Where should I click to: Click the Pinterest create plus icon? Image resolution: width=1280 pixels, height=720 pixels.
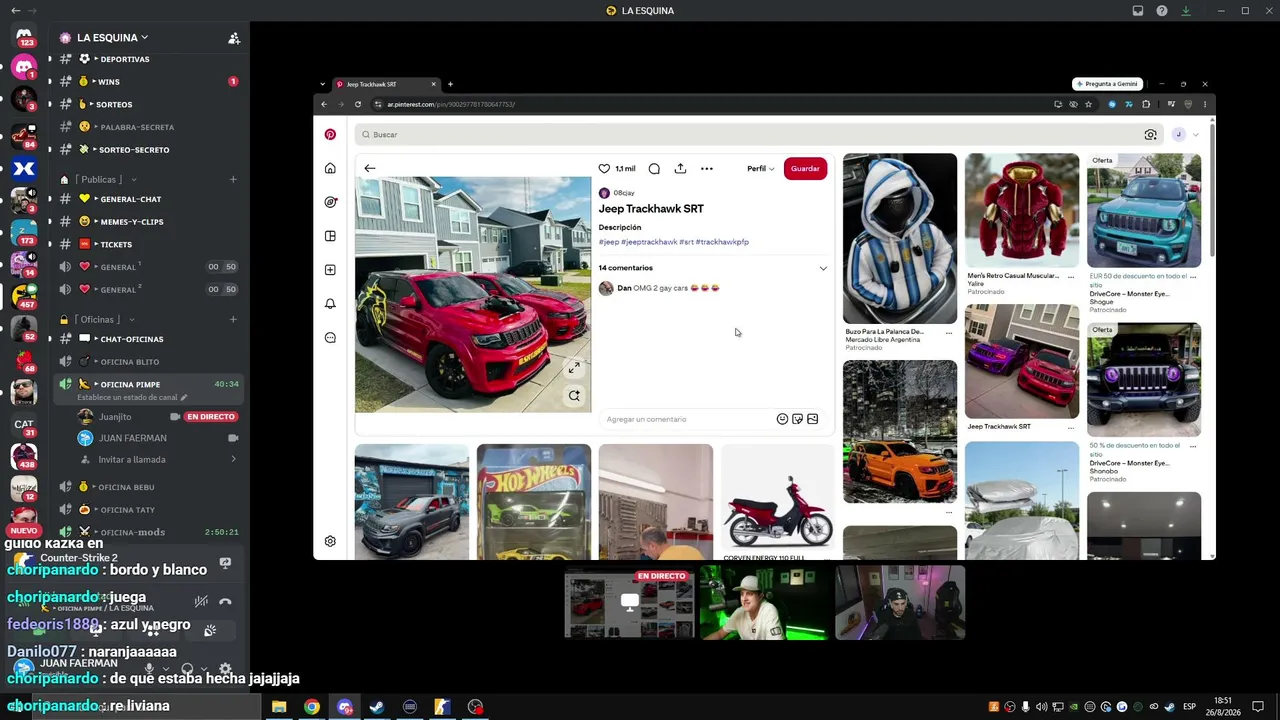pyautogui.click(x=330, y=270)
